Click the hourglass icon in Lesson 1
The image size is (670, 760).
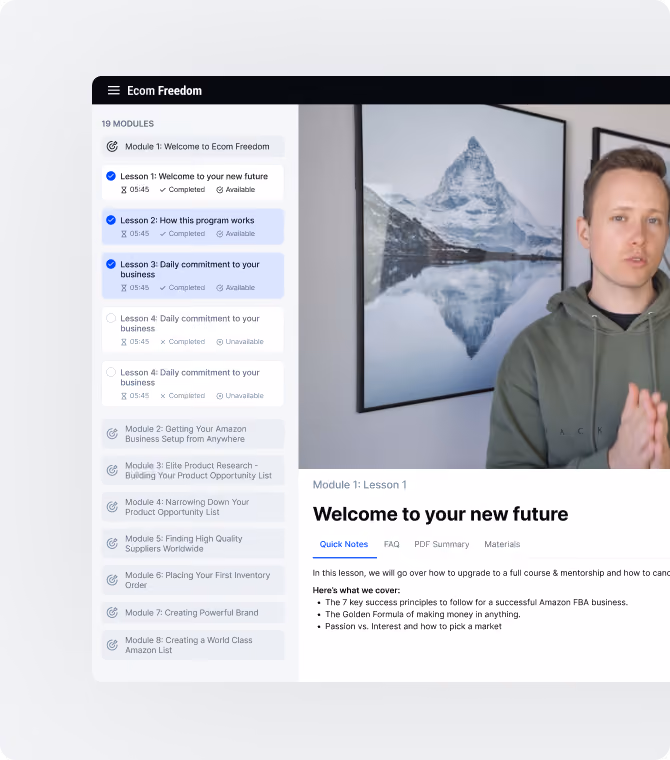tap(124, 190)
